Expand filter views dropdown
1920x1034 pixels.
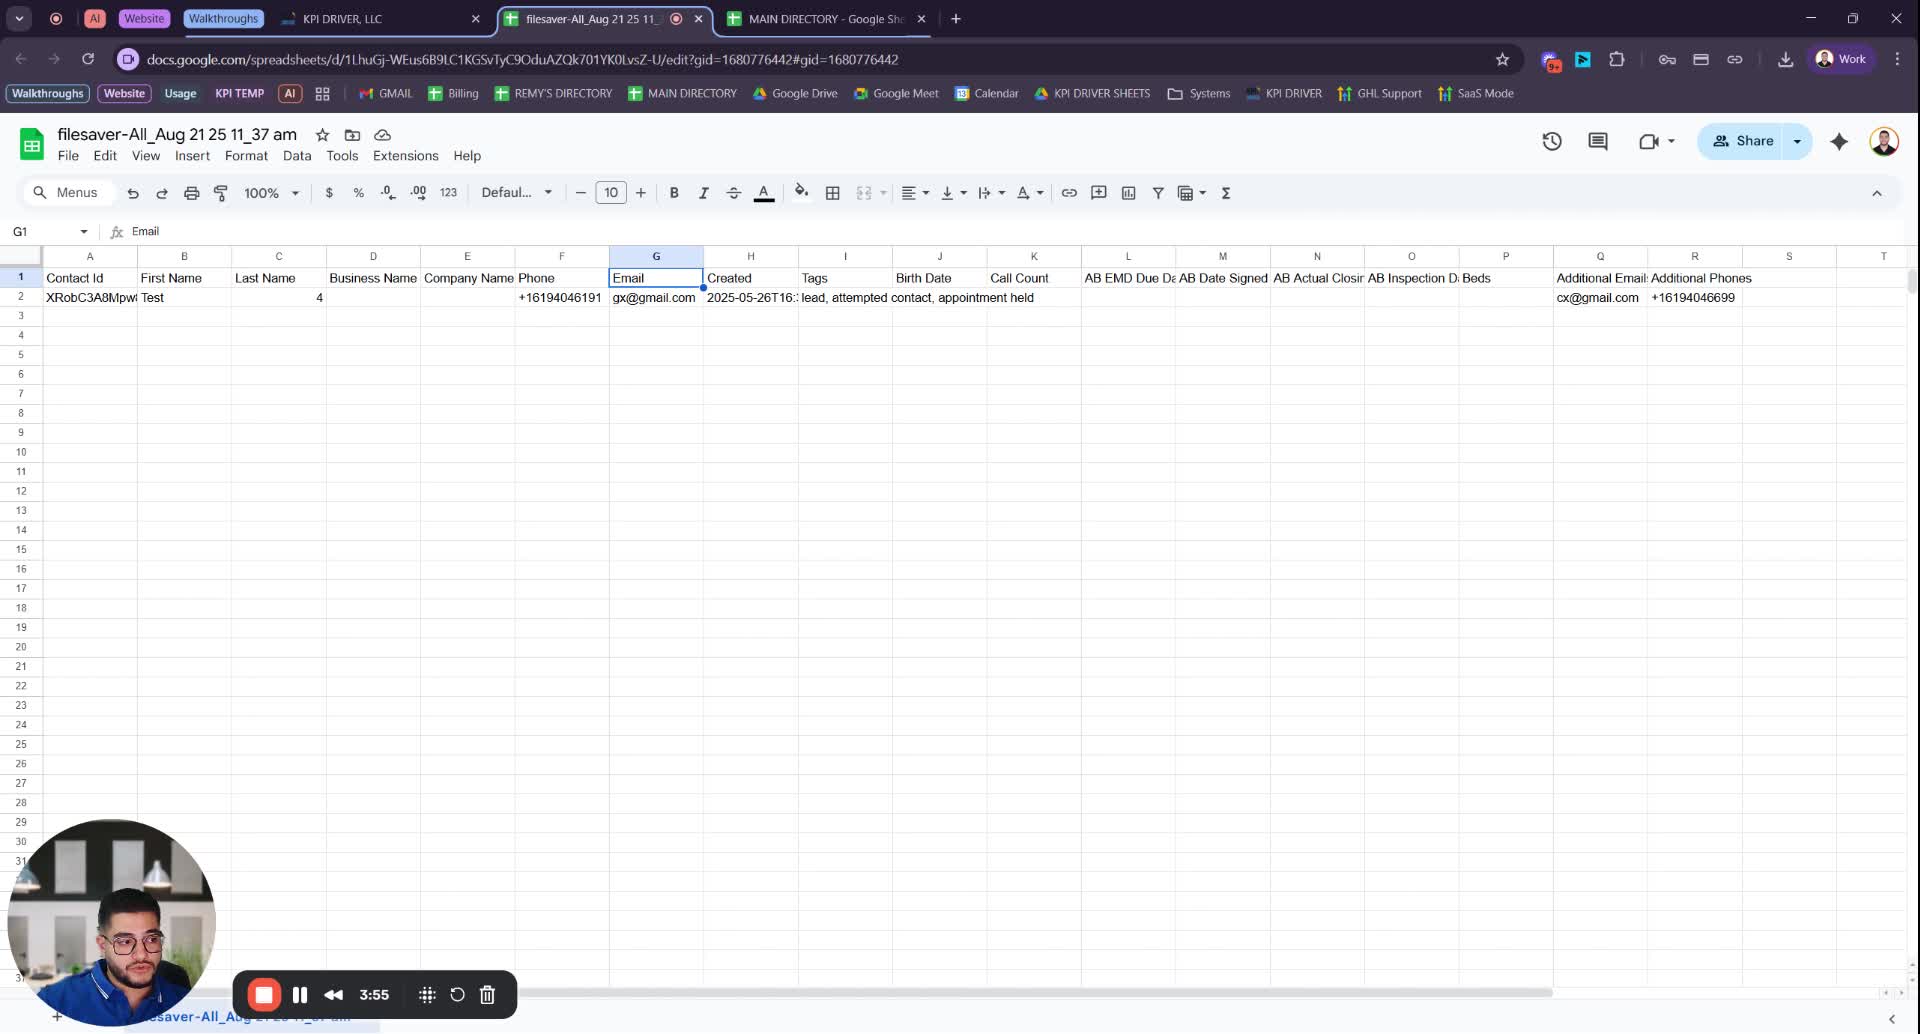tap(1202, 193)
